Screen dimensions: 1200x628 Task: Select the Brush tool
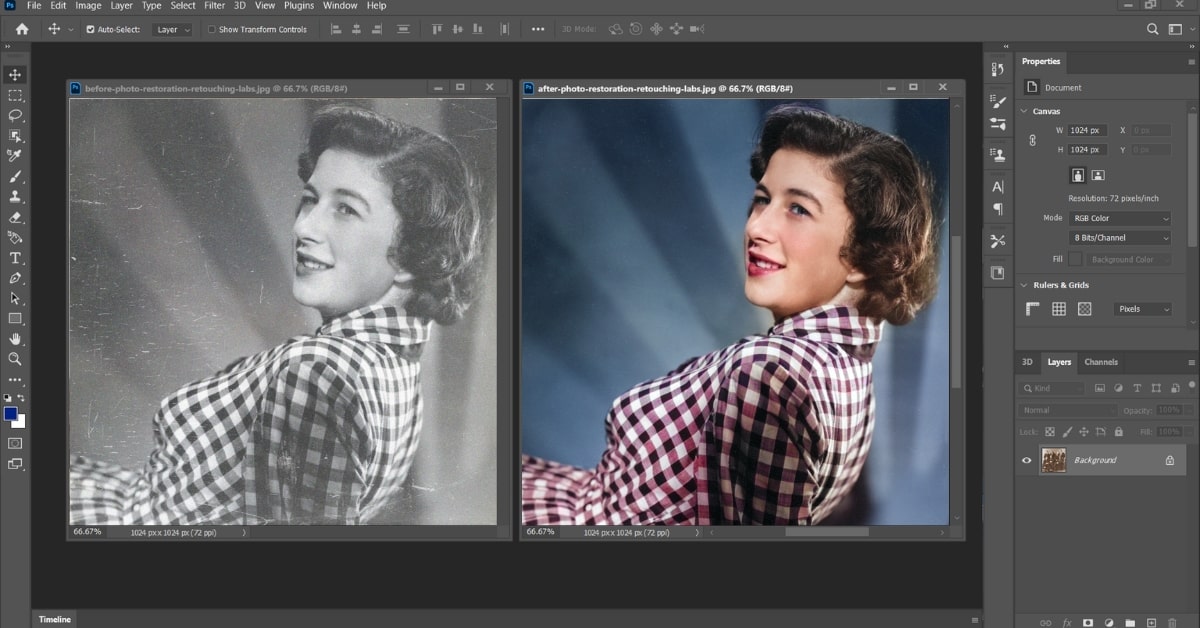[x=15, y=176]
